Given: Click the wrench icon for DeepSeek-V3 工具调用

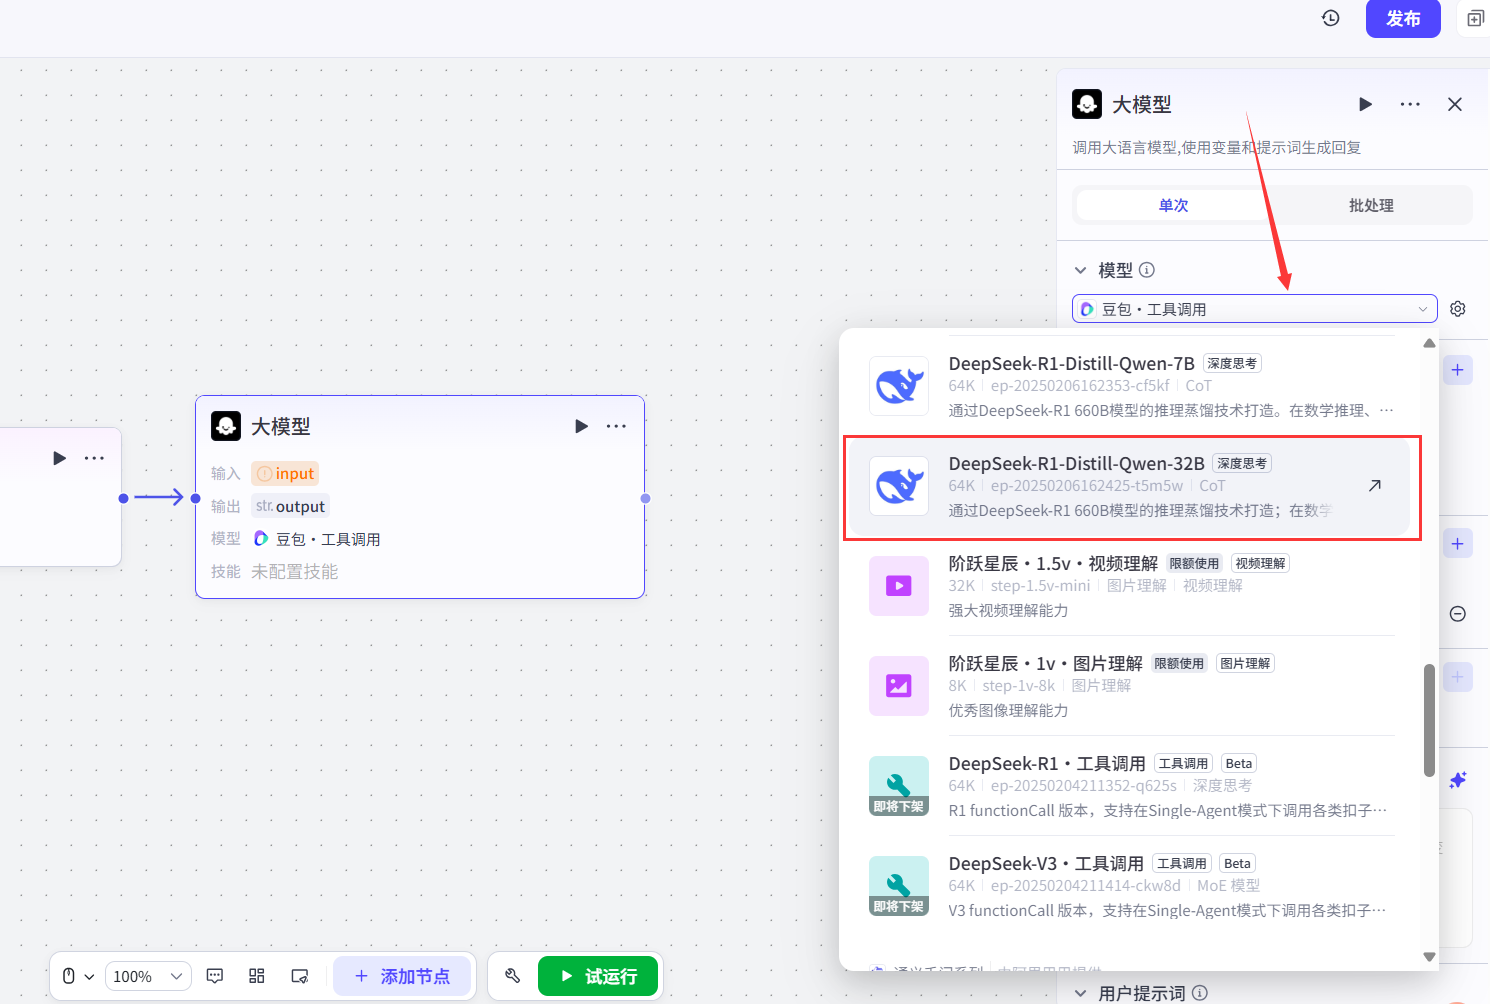Looking at the screenshot, I should 899,886.
